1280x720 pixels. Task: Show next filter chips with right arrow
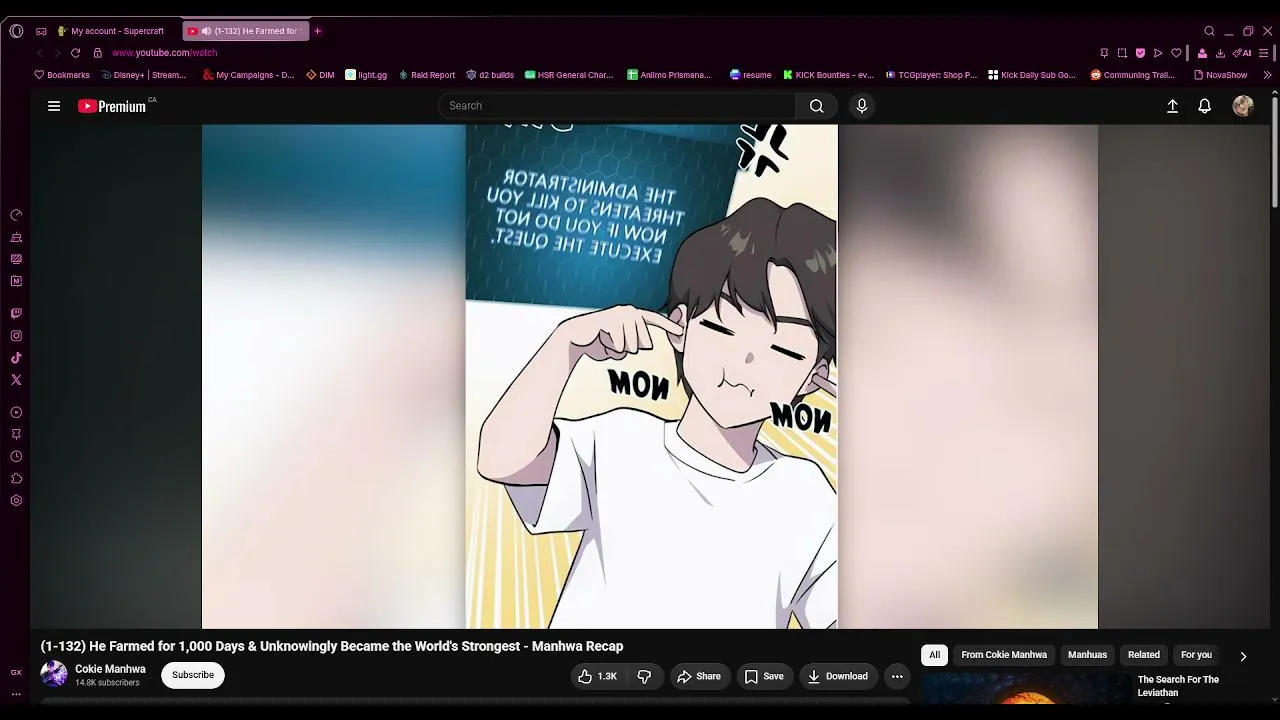(x=1243, y=656)
